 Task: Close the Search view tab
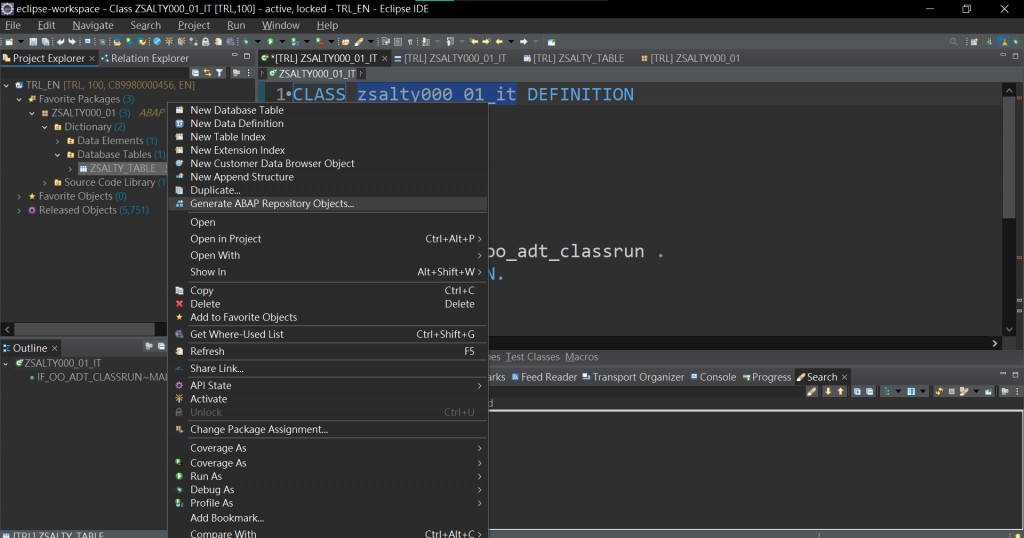pyautogui.click(x=844, y=377)
